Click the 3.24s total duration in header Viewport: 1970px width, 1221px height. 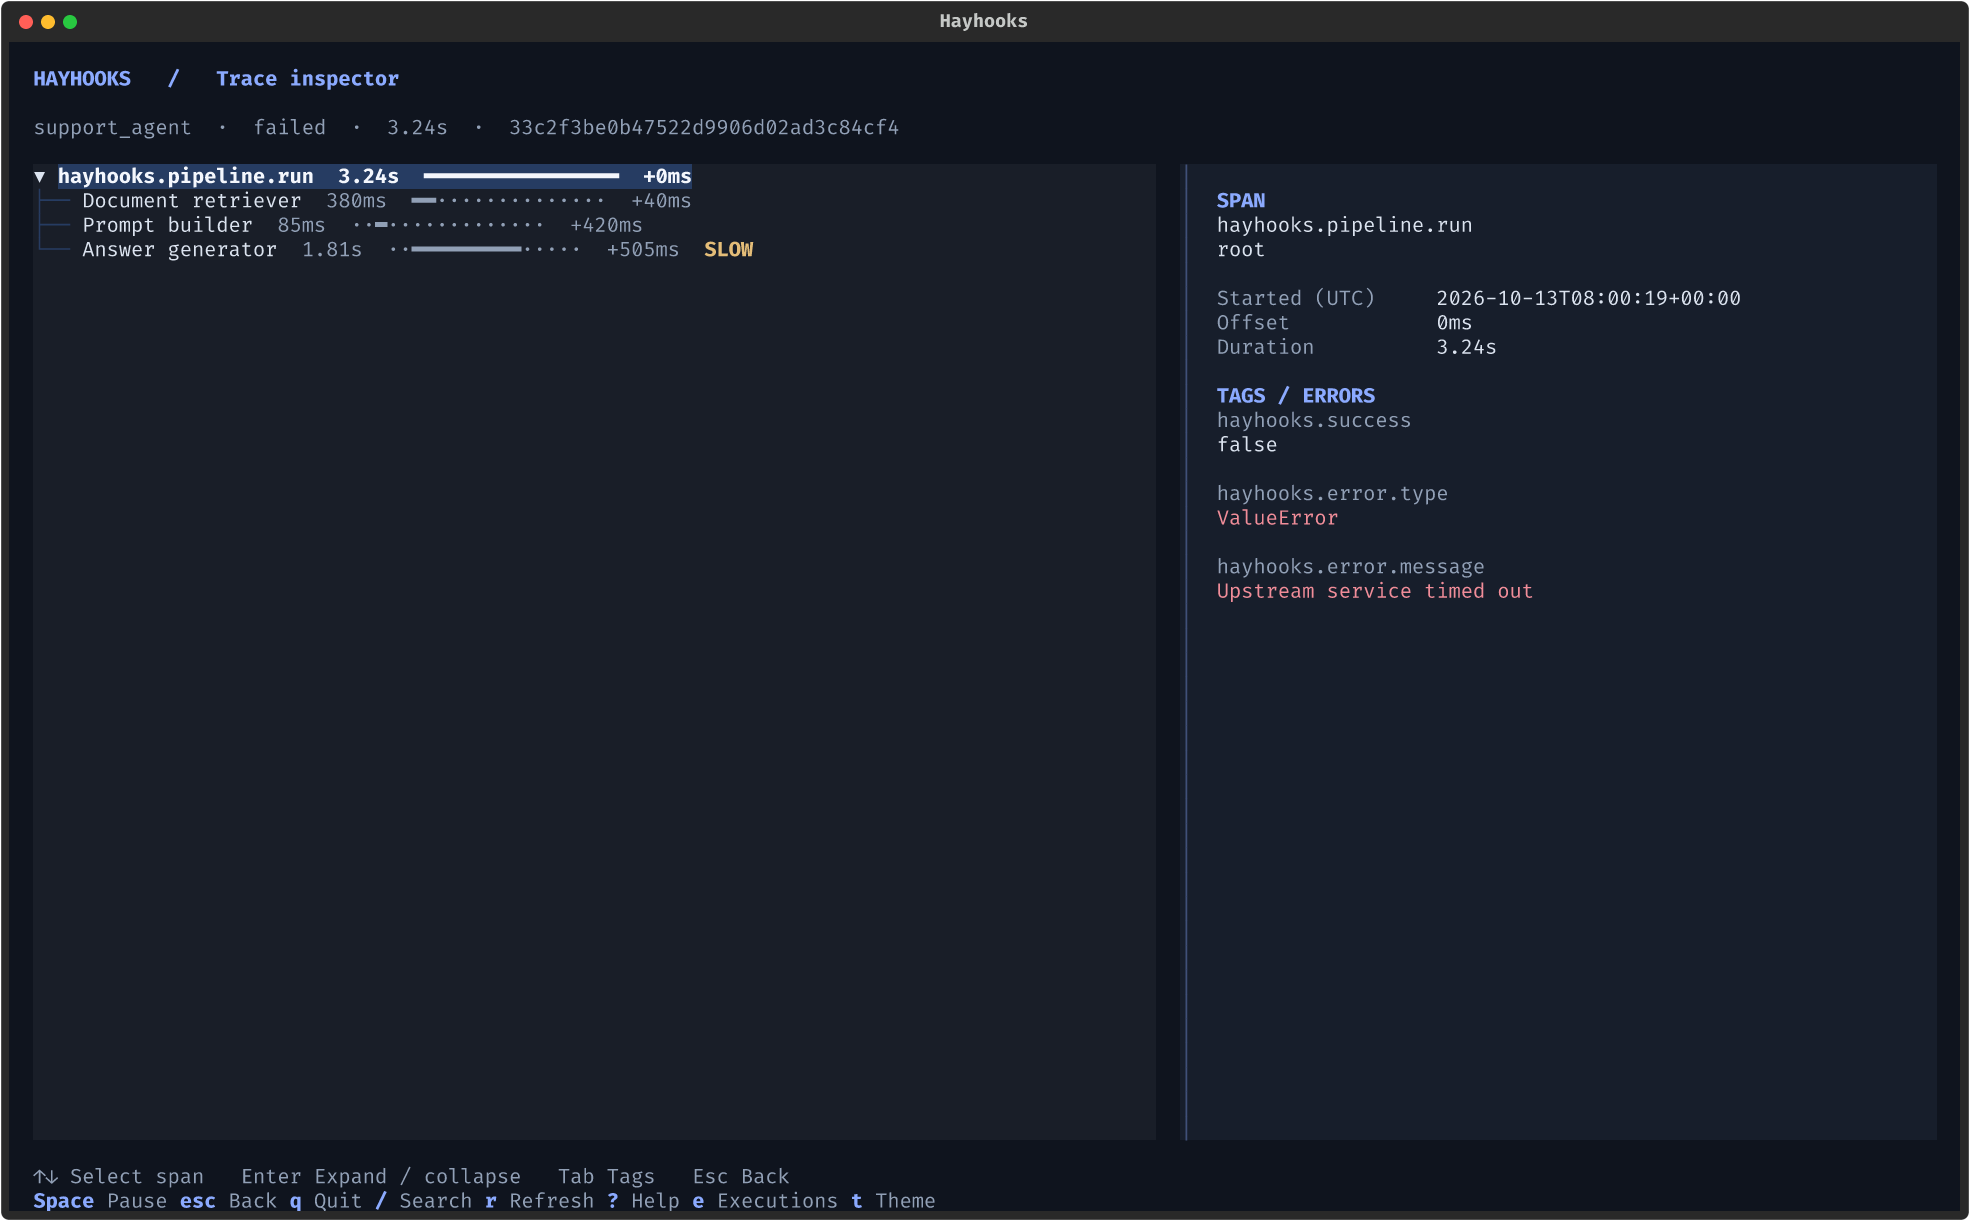click(417, 128)
